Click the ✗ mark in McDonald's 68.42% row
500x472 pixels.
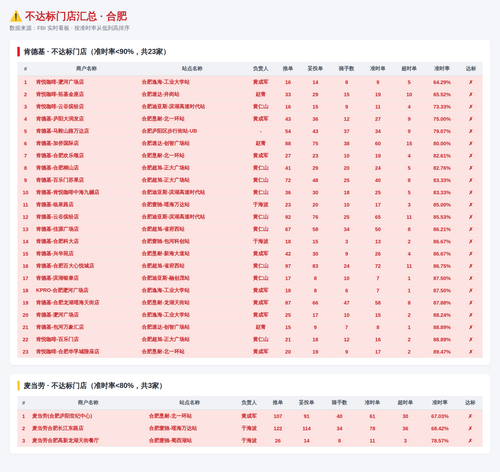tap(470, 428)
